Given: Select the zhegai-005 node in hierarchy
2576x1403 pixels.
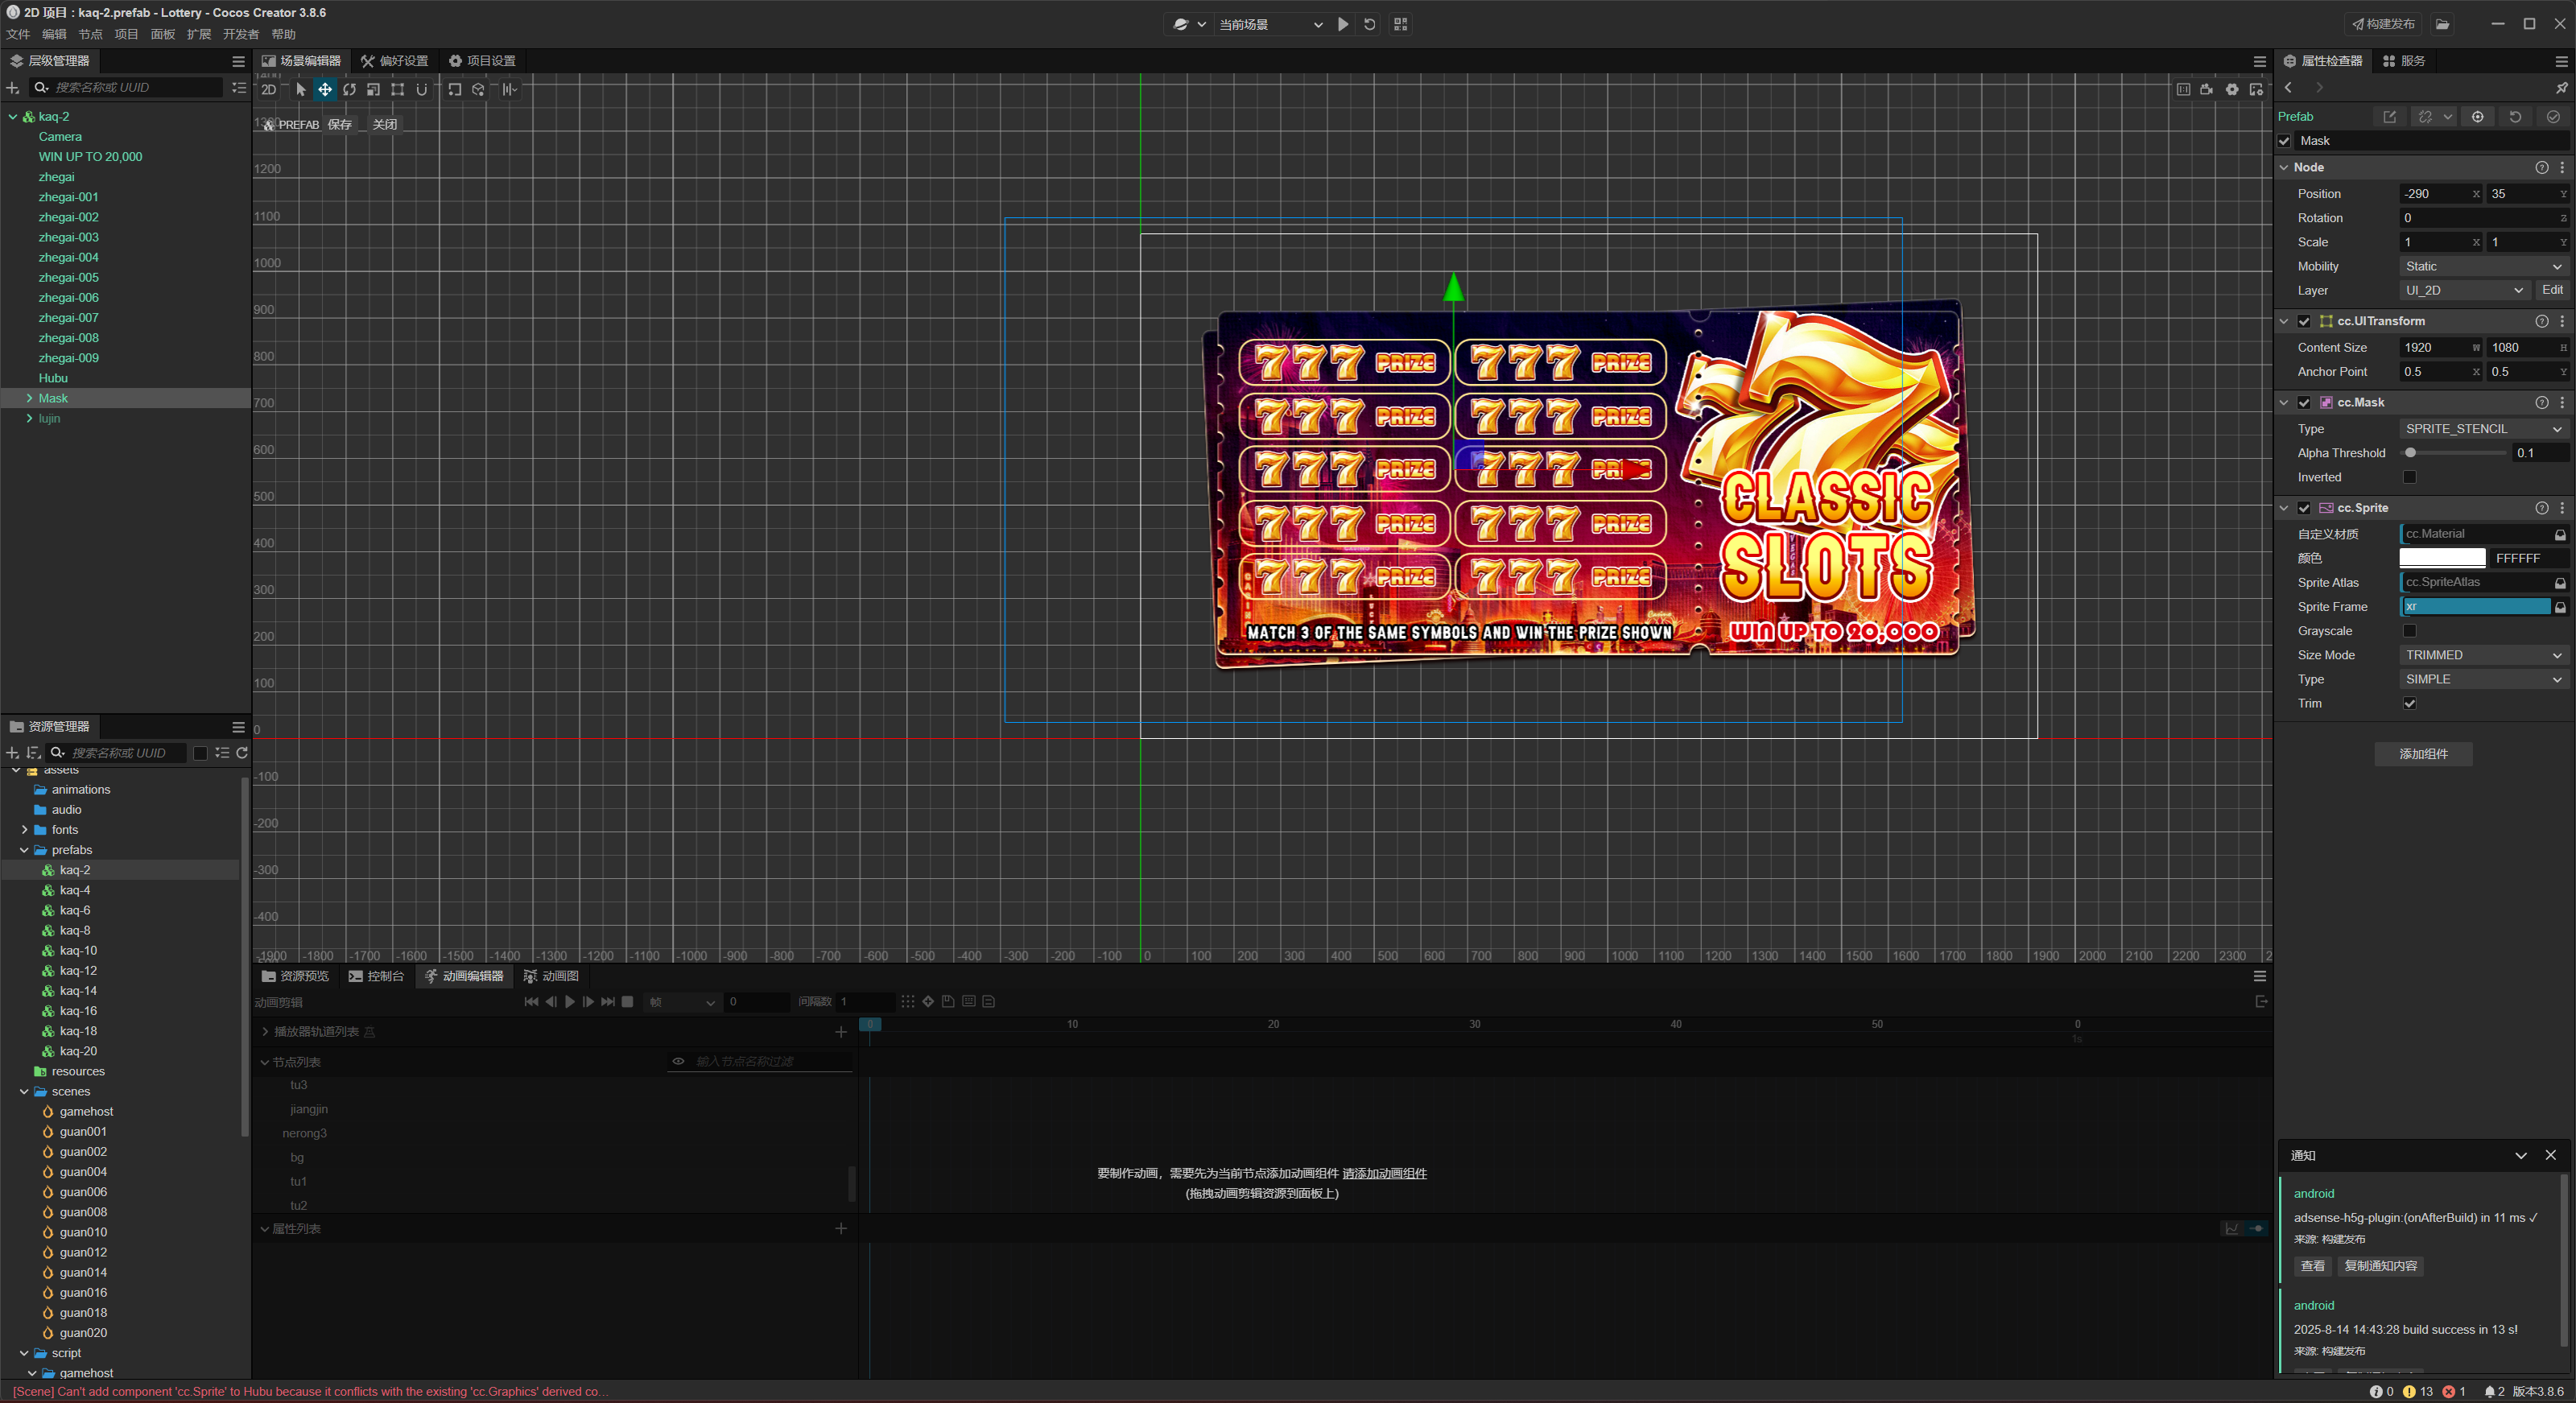Looking at the screenshot, I should tap(68, 277).
